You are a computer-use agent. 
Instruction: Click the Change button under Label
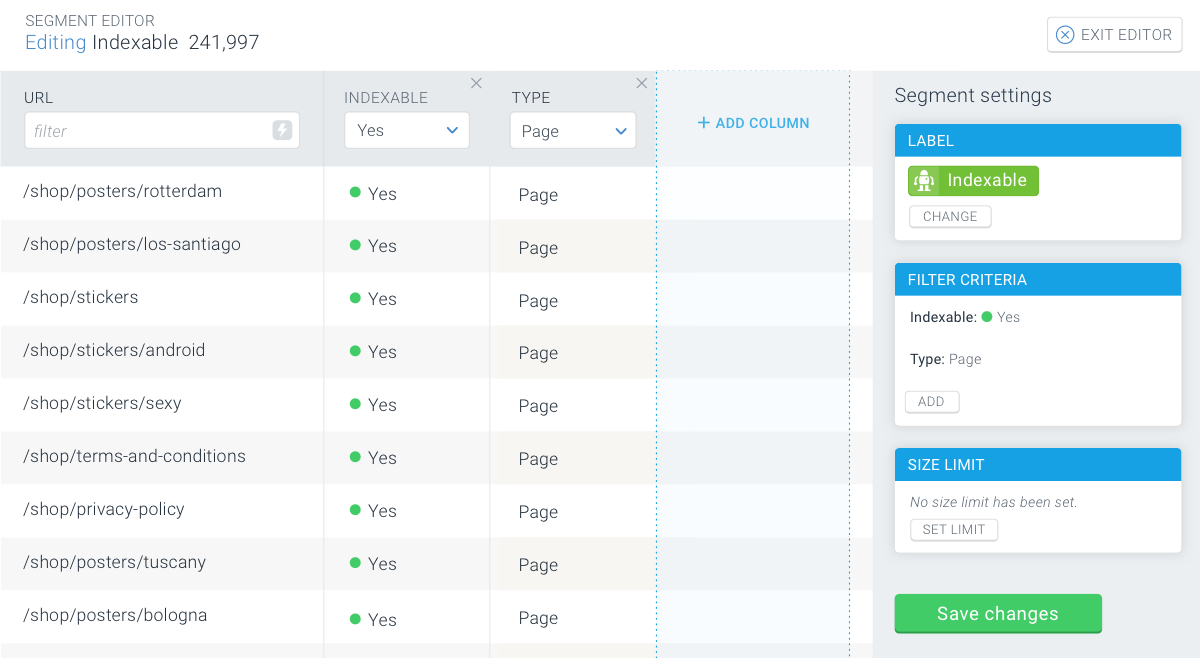(950, 216)
